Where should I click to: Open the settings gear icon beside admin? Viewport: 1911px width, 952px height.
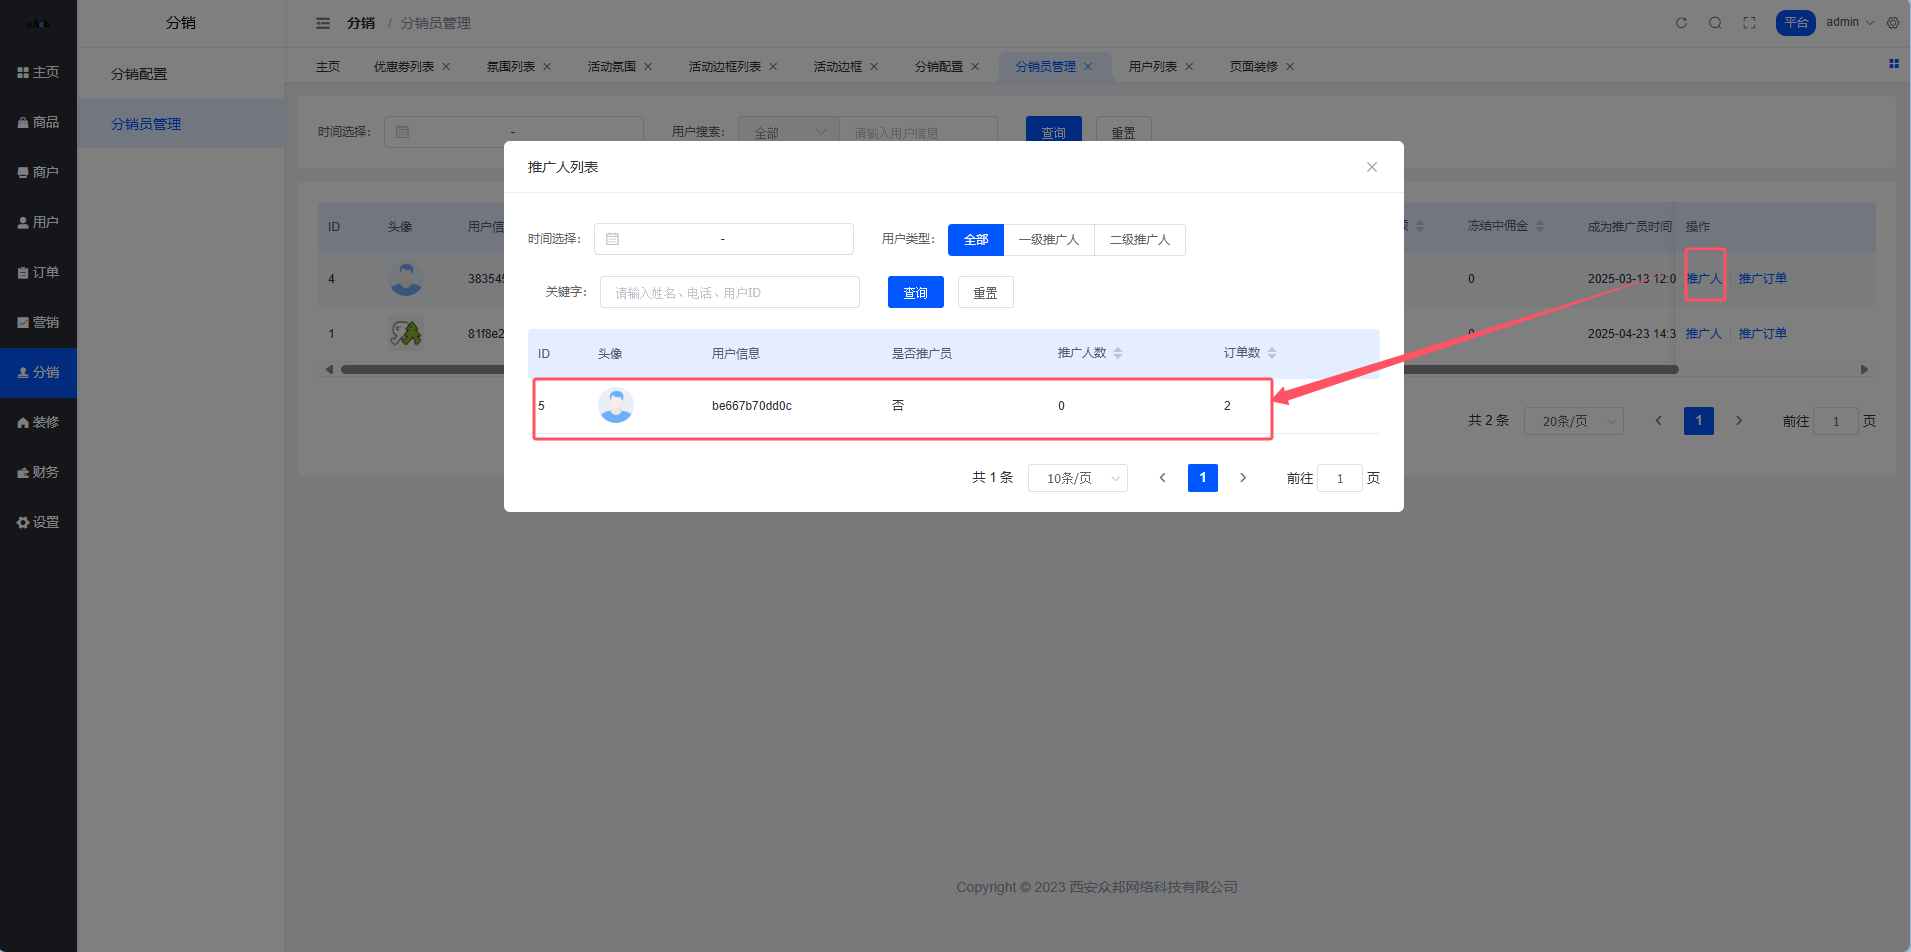tap(1893, 23)
